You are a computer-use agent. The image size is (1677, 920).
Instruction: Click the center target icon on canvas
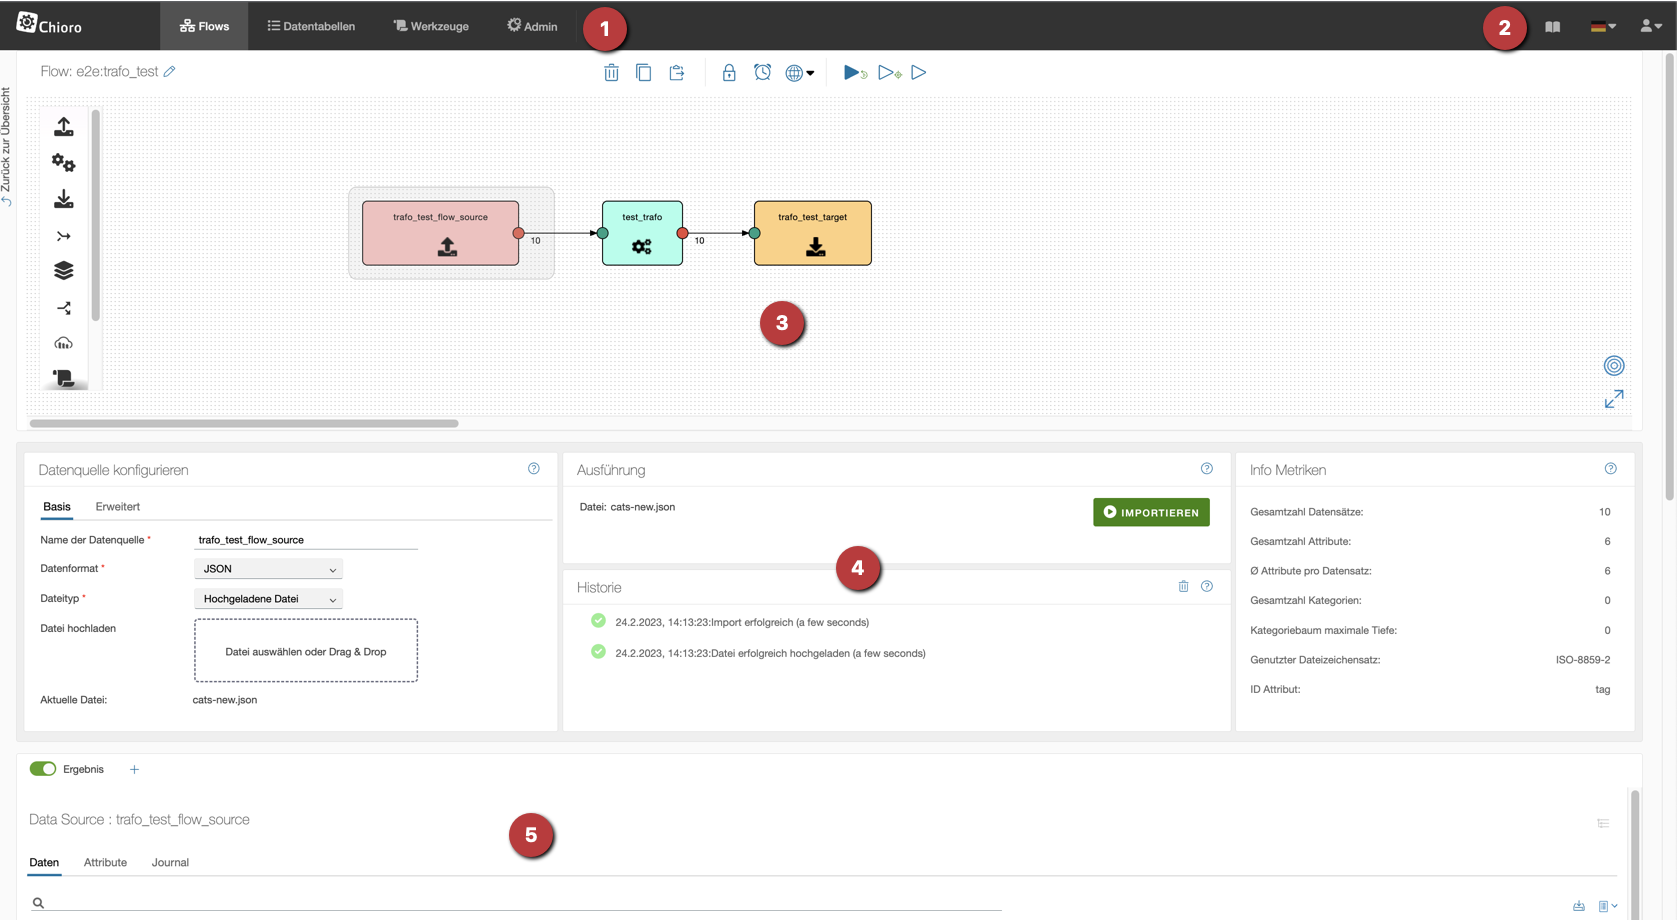[1613, 366]
